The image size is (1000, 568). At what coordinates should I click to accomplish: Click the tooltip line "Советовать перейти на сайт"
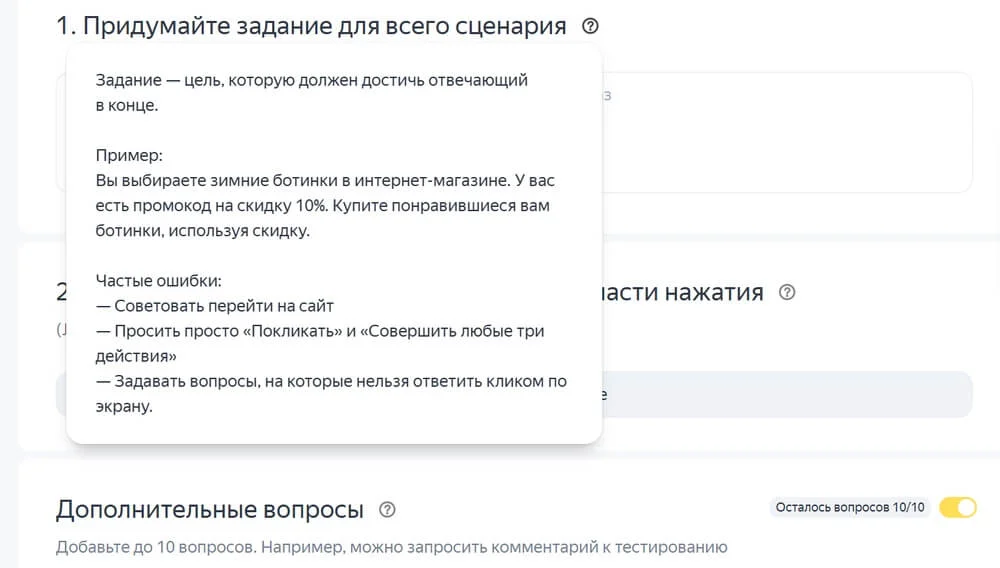[x=215, y=306]
